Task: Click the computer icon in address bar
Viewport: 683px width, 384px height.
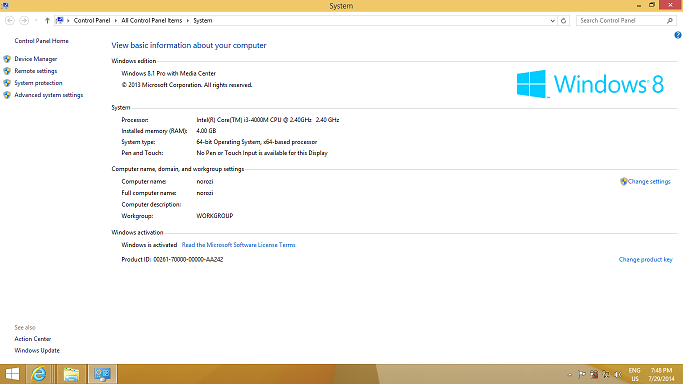Action: pyautogui.click(x=60, y=20)
